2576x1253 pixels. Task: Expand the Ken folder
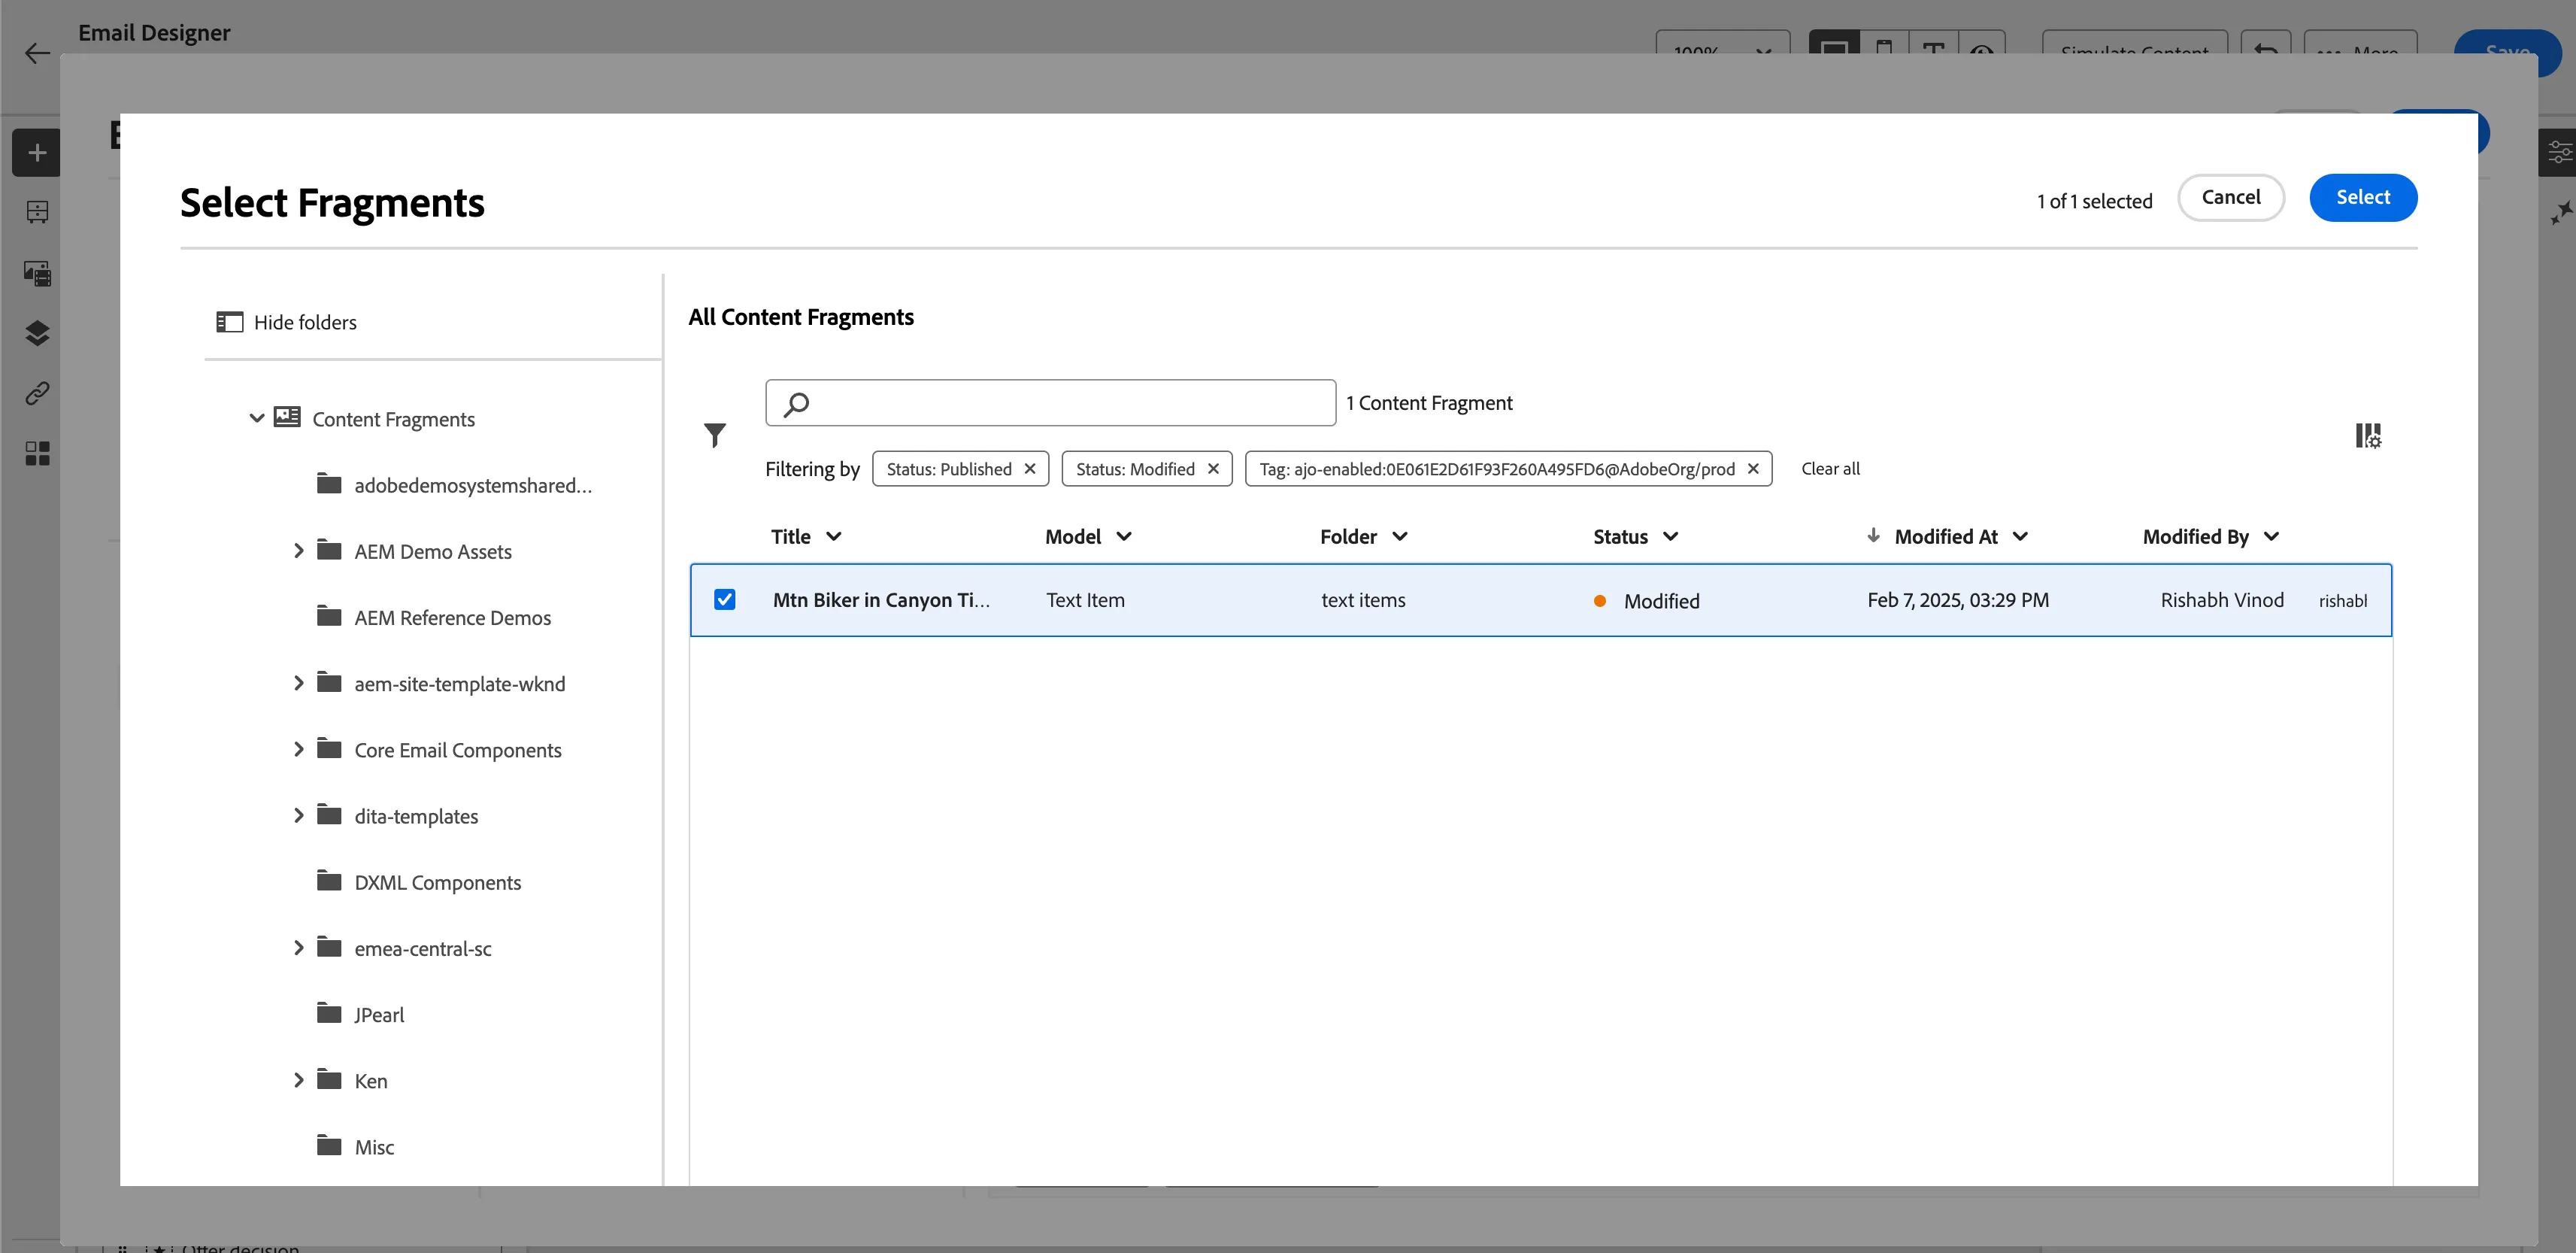298,1079
